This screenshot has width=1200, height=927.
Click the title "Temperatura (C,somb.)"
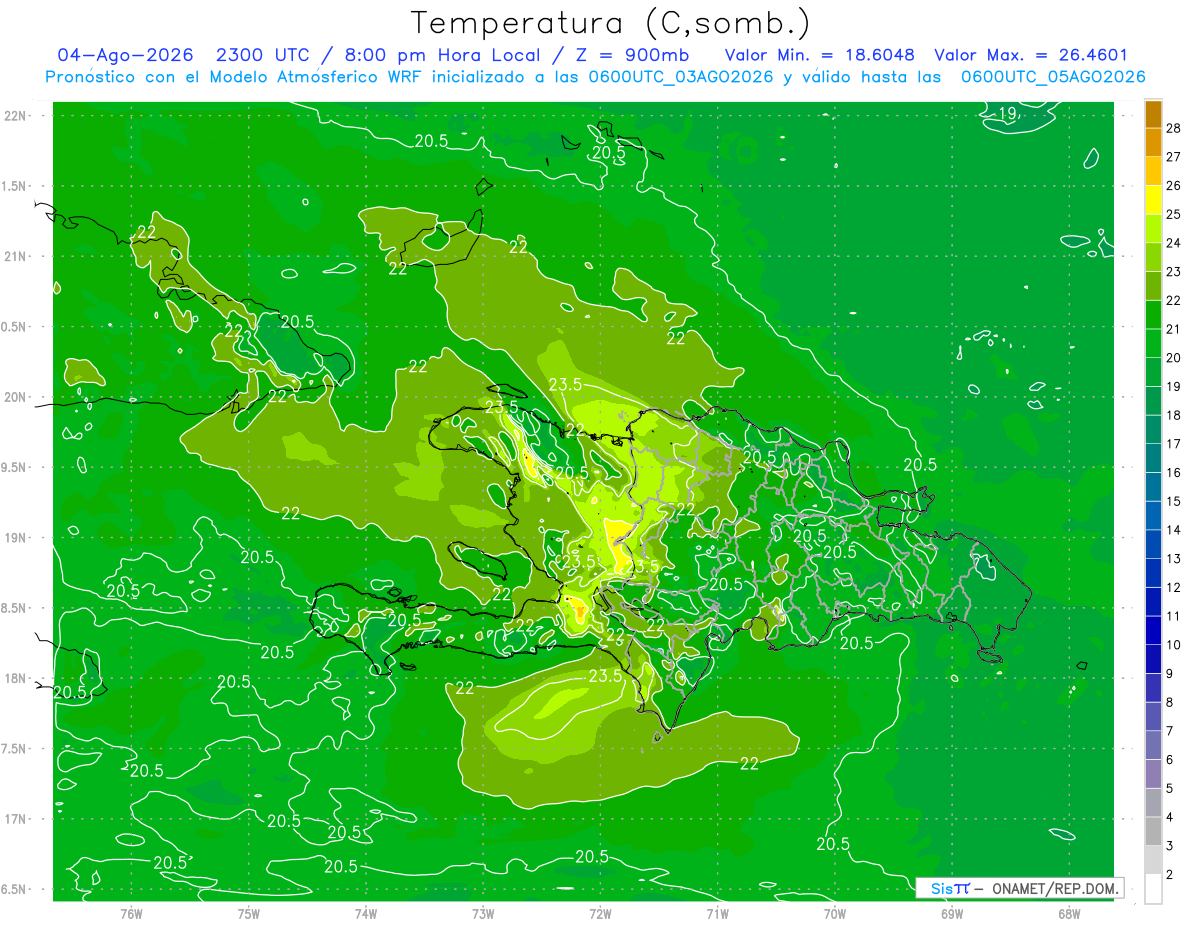(611, 23)
